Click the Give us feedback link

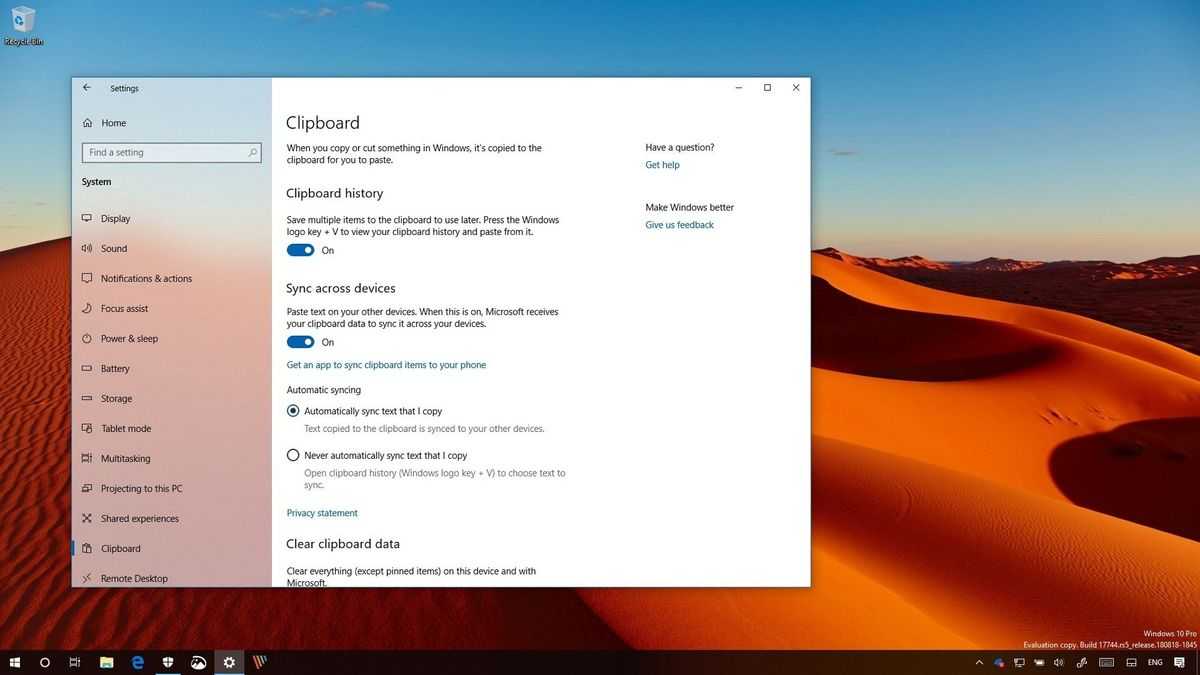click(679, 225)
